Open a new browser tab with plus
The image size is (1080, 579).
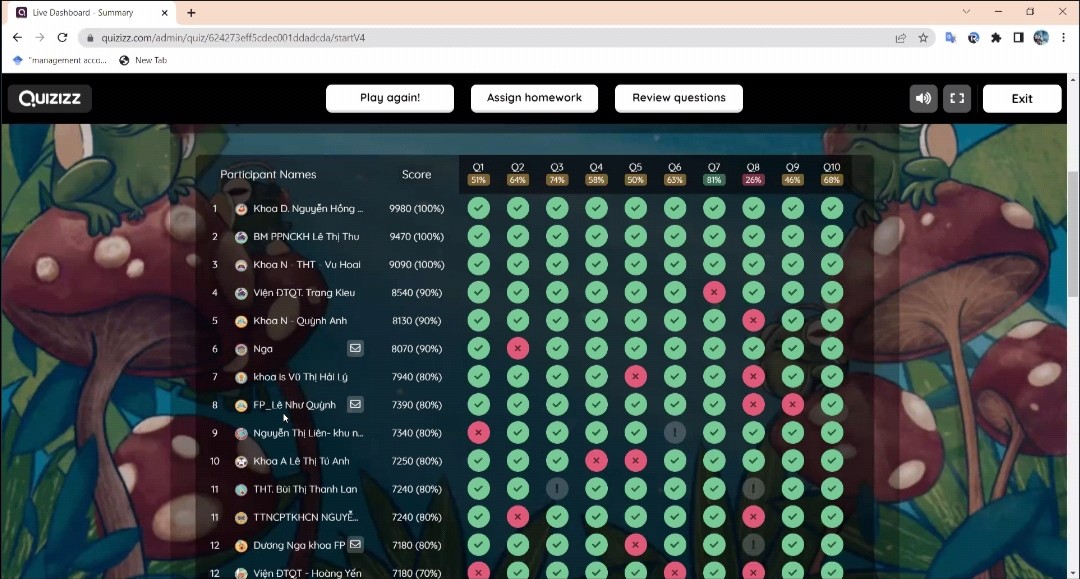(191, 13)
